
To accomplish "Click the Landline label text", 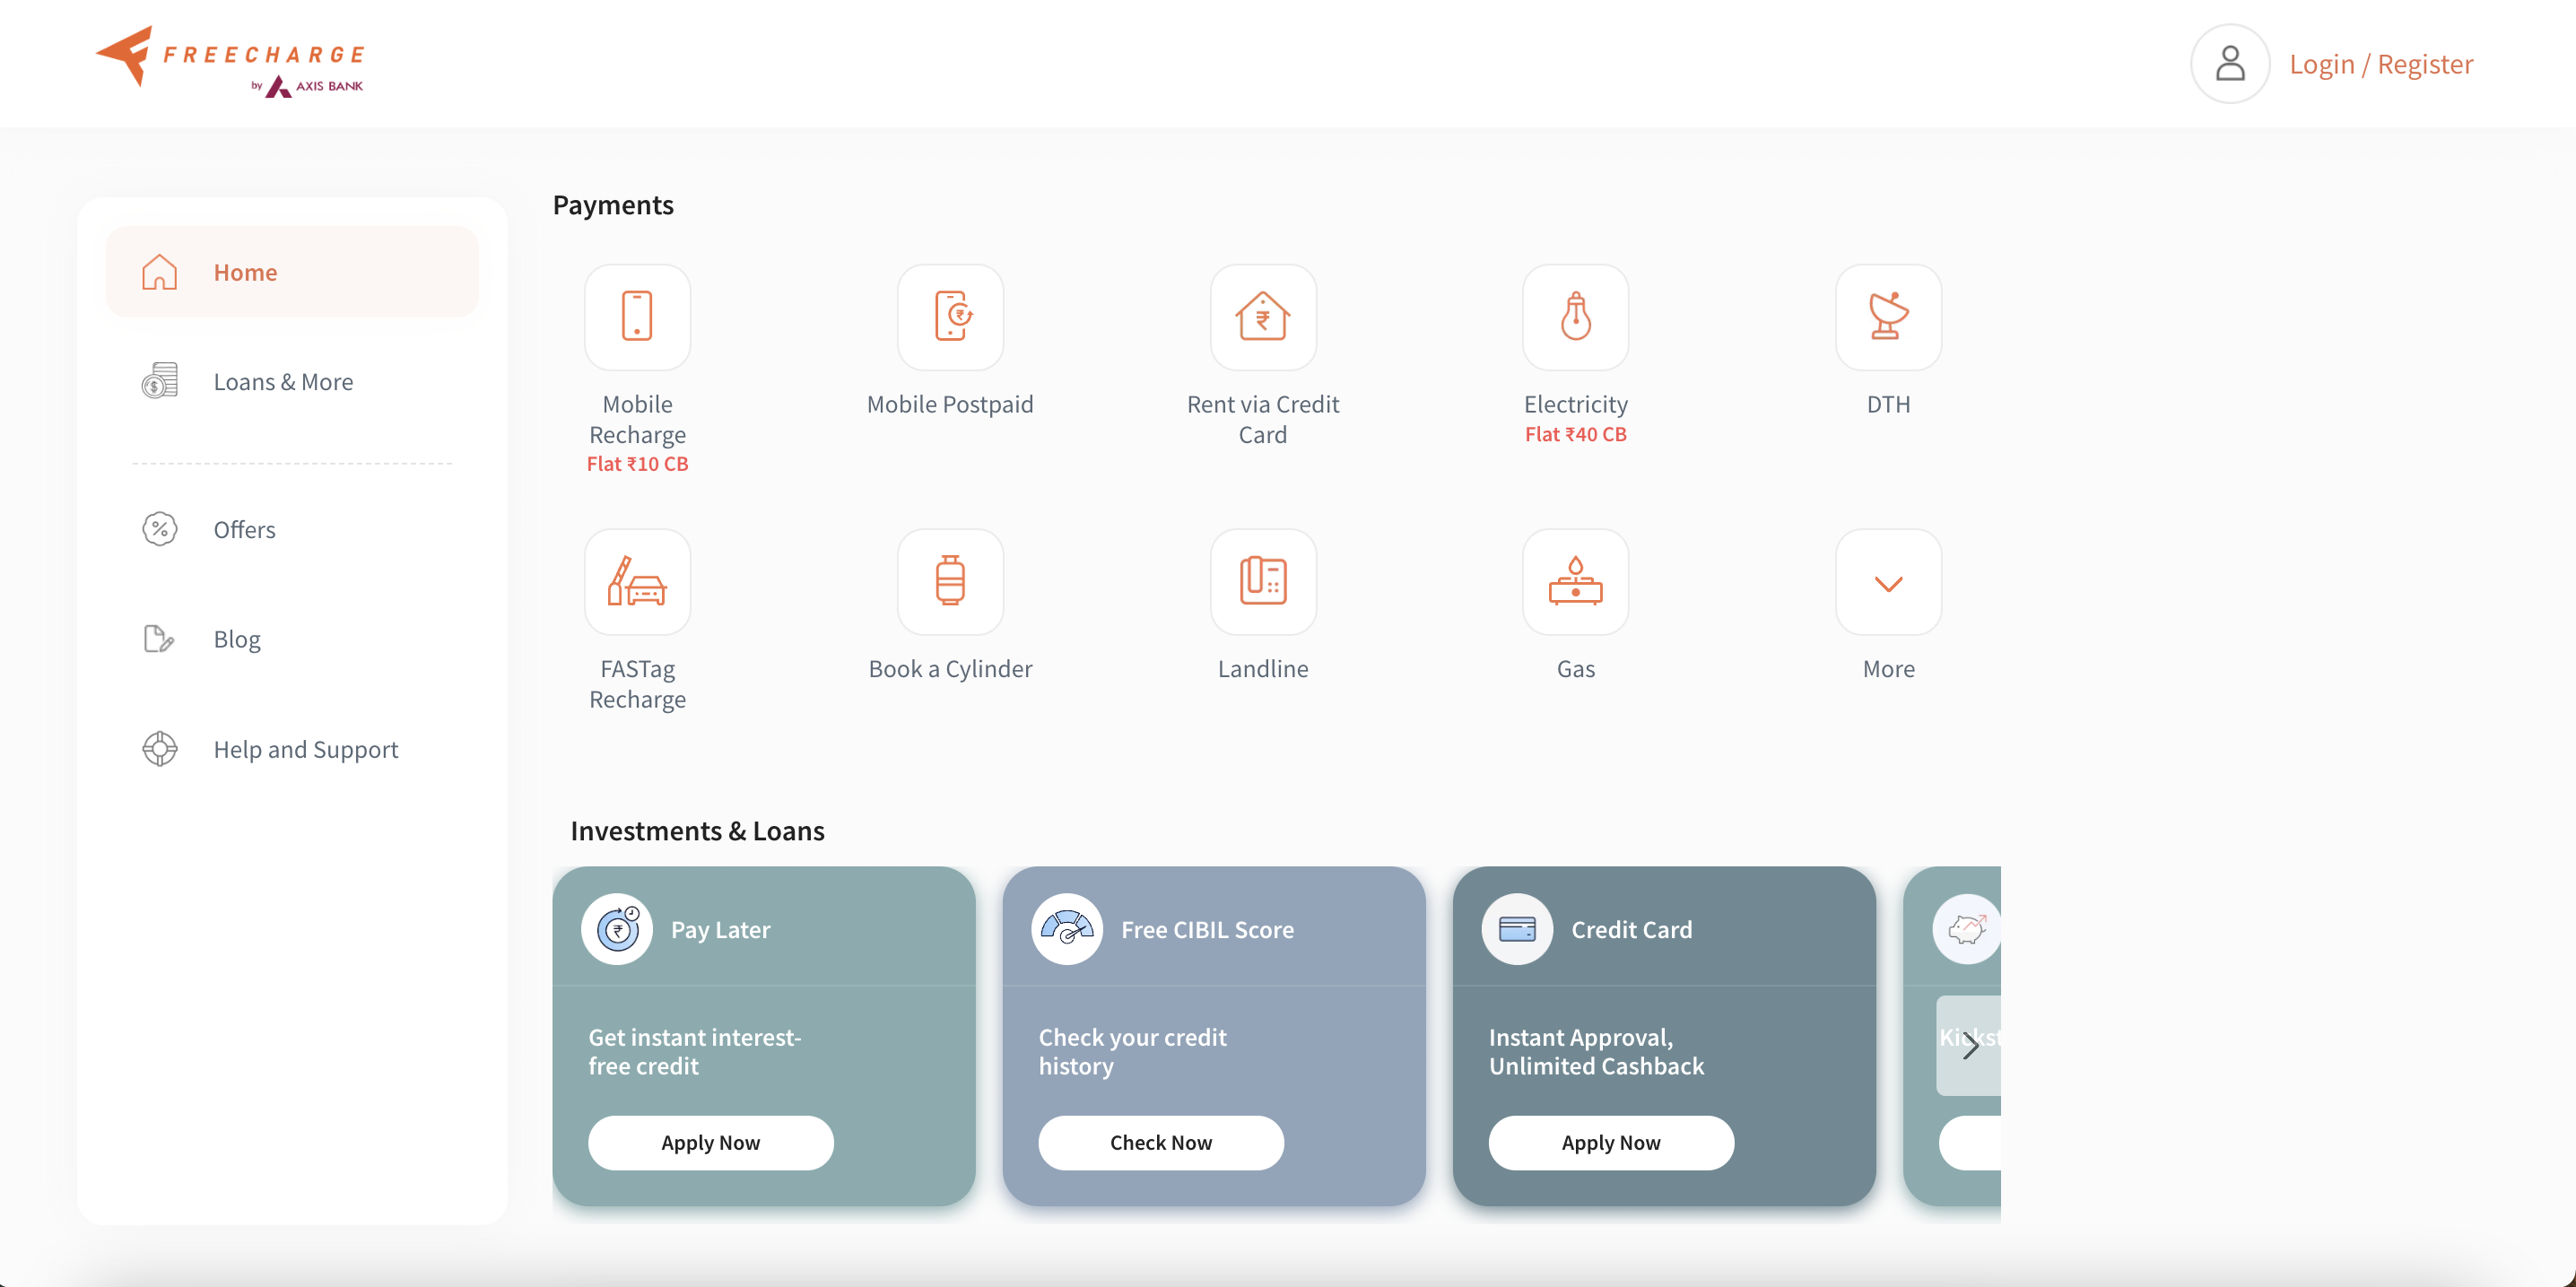I will (x=1263, y=668).
